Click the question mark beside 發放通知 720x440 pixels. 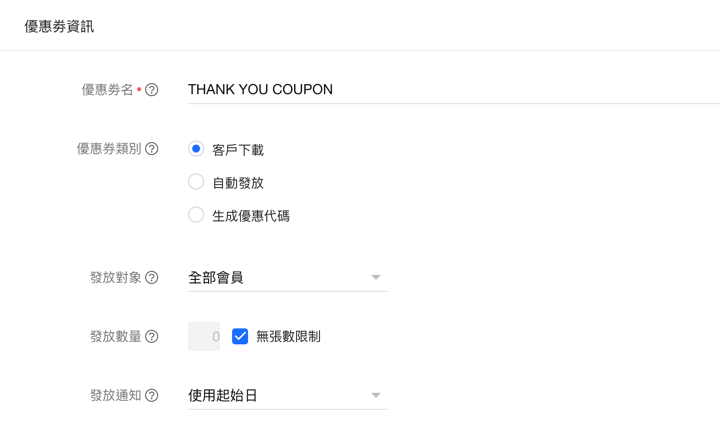click(x=152, y=396)
